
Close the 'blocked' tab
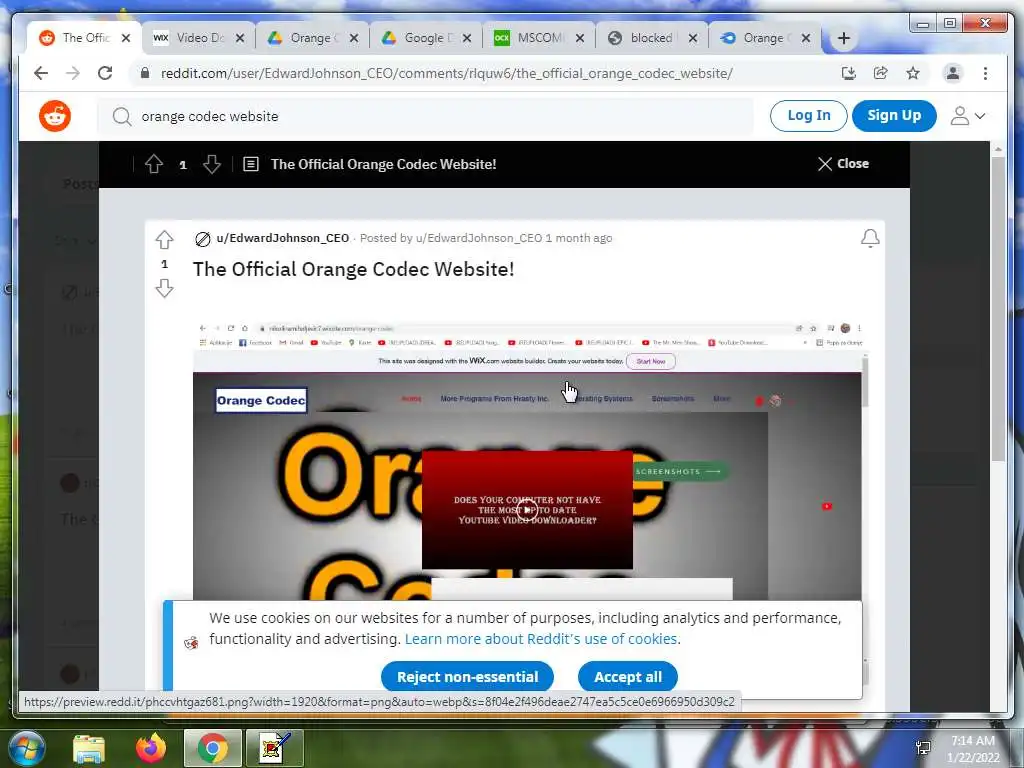693,38
